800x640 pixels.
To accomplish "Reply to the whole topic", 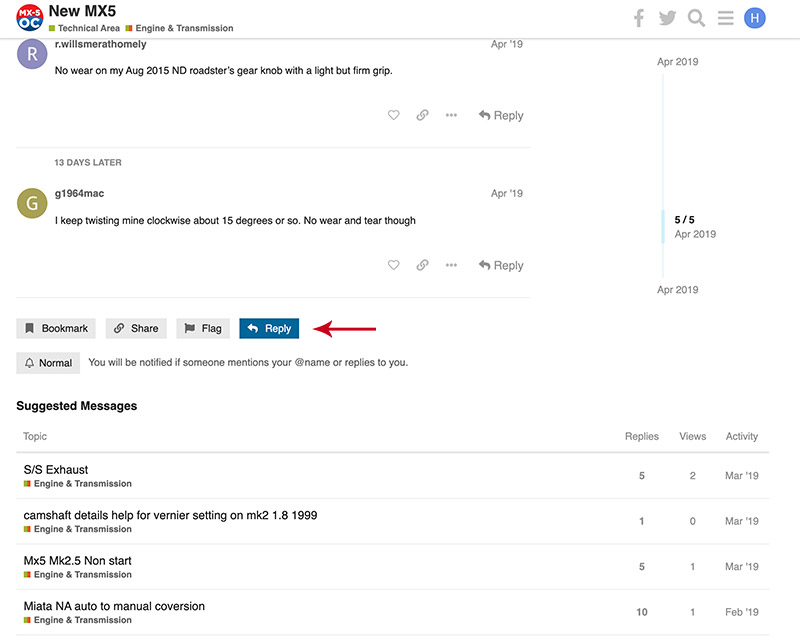I will [x=268, y=328].
